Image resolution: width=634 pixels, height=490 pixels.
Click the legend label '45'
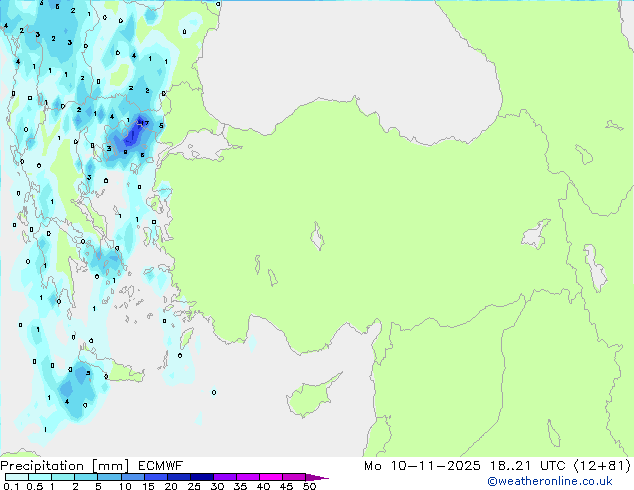click(x=286, y=486)
